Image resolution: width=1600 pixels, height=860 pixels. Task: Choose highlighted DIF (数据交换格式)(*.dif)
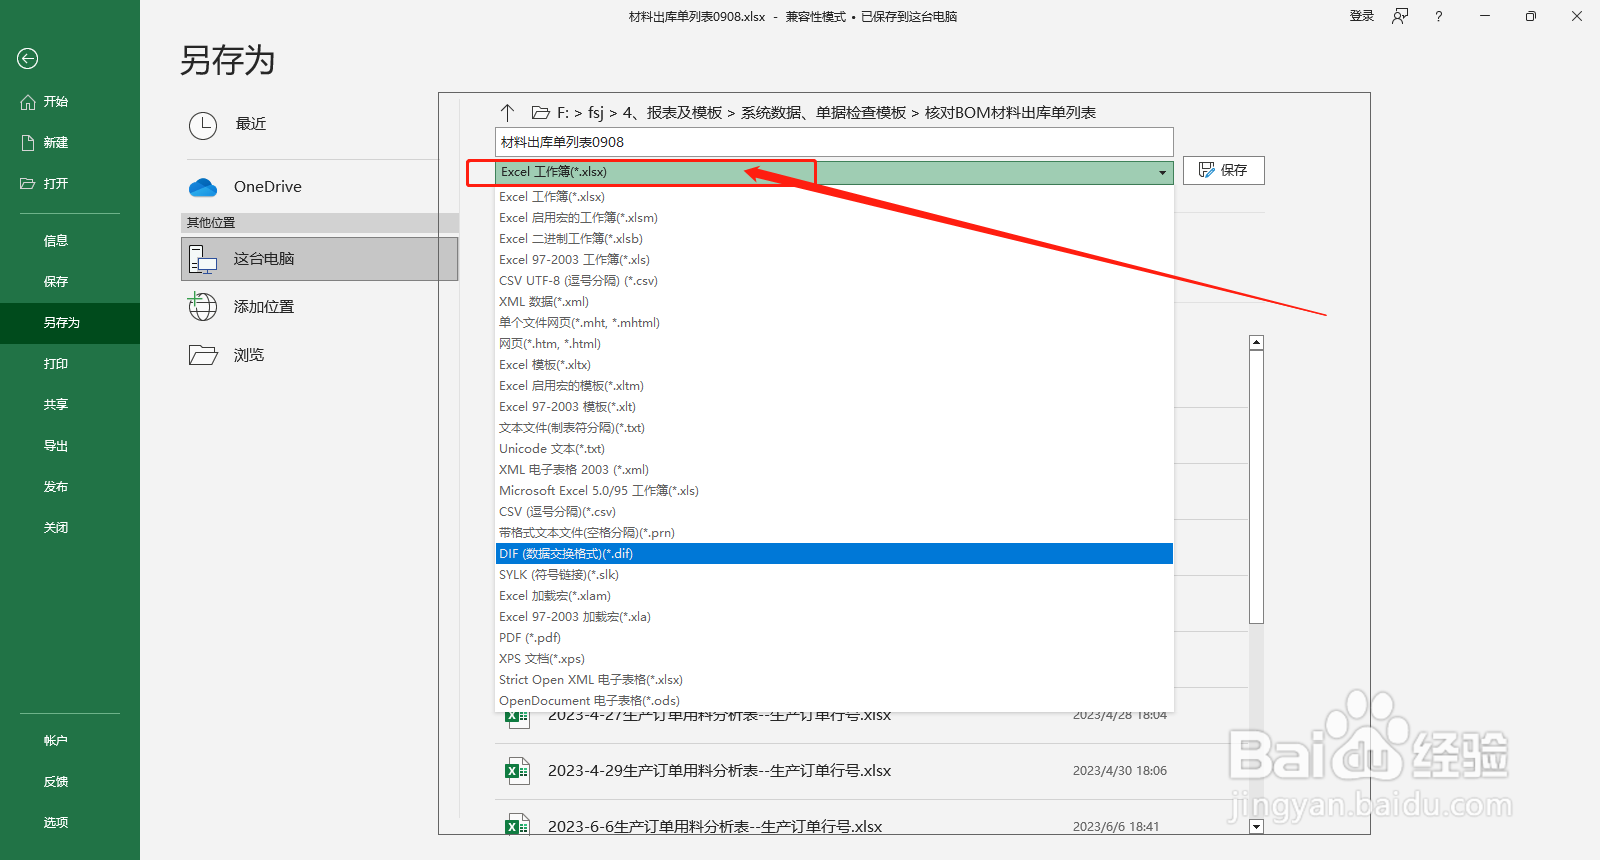tap(834, 554)
